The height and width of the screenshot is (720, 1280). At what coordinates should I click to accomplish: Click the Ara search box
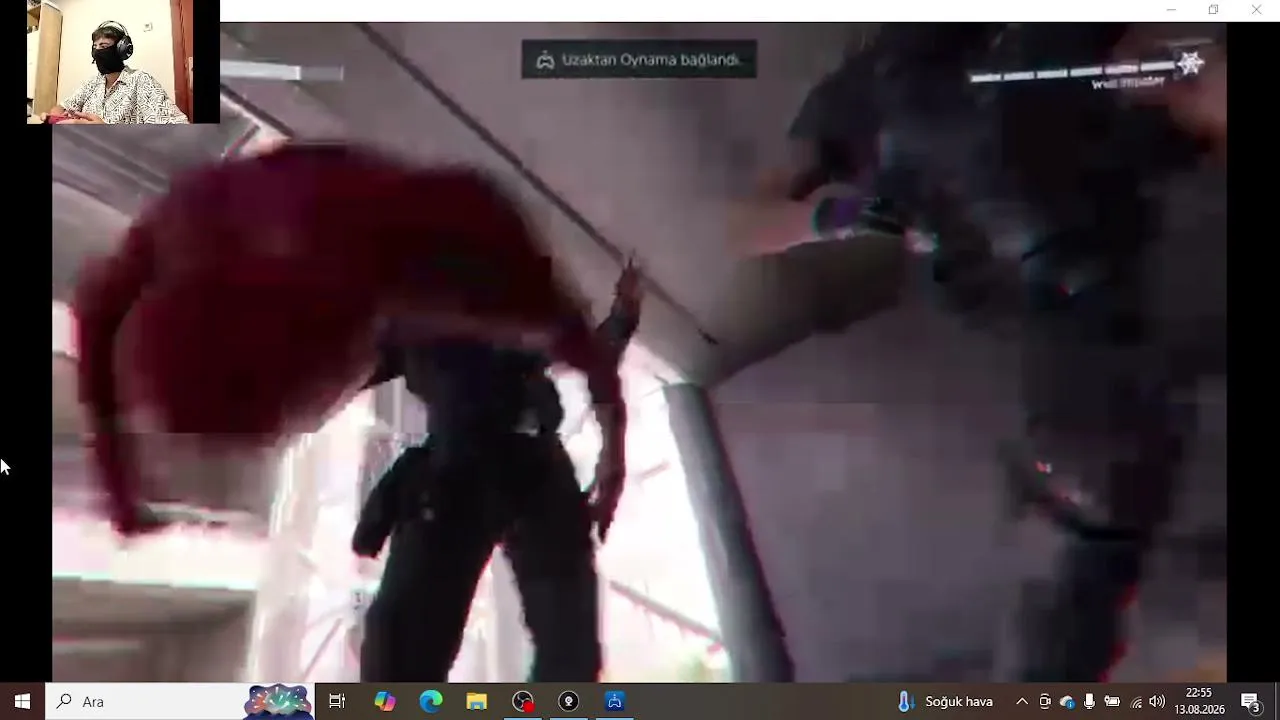point(180,701)
